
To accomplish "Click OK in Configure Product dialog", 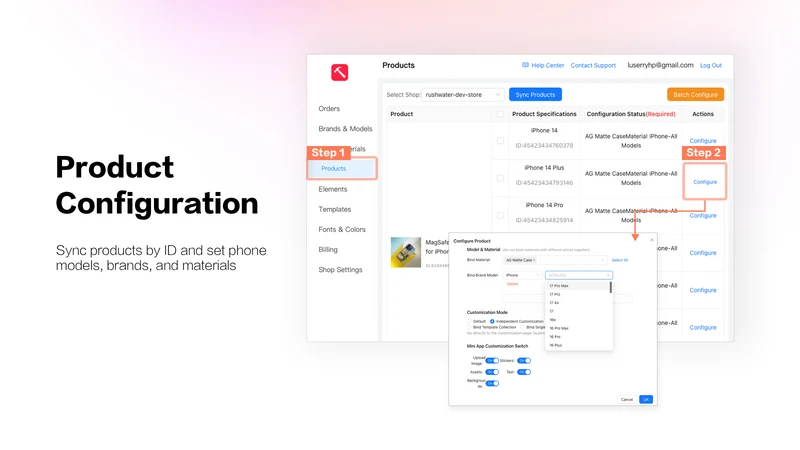I will (x=646, y=399).
